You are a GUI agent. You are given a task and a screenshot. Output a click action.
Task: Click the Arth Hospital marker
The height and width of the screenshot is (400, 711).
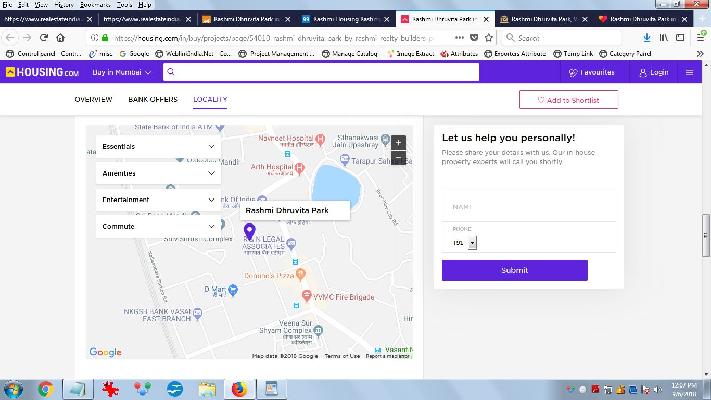coord(300,168)
